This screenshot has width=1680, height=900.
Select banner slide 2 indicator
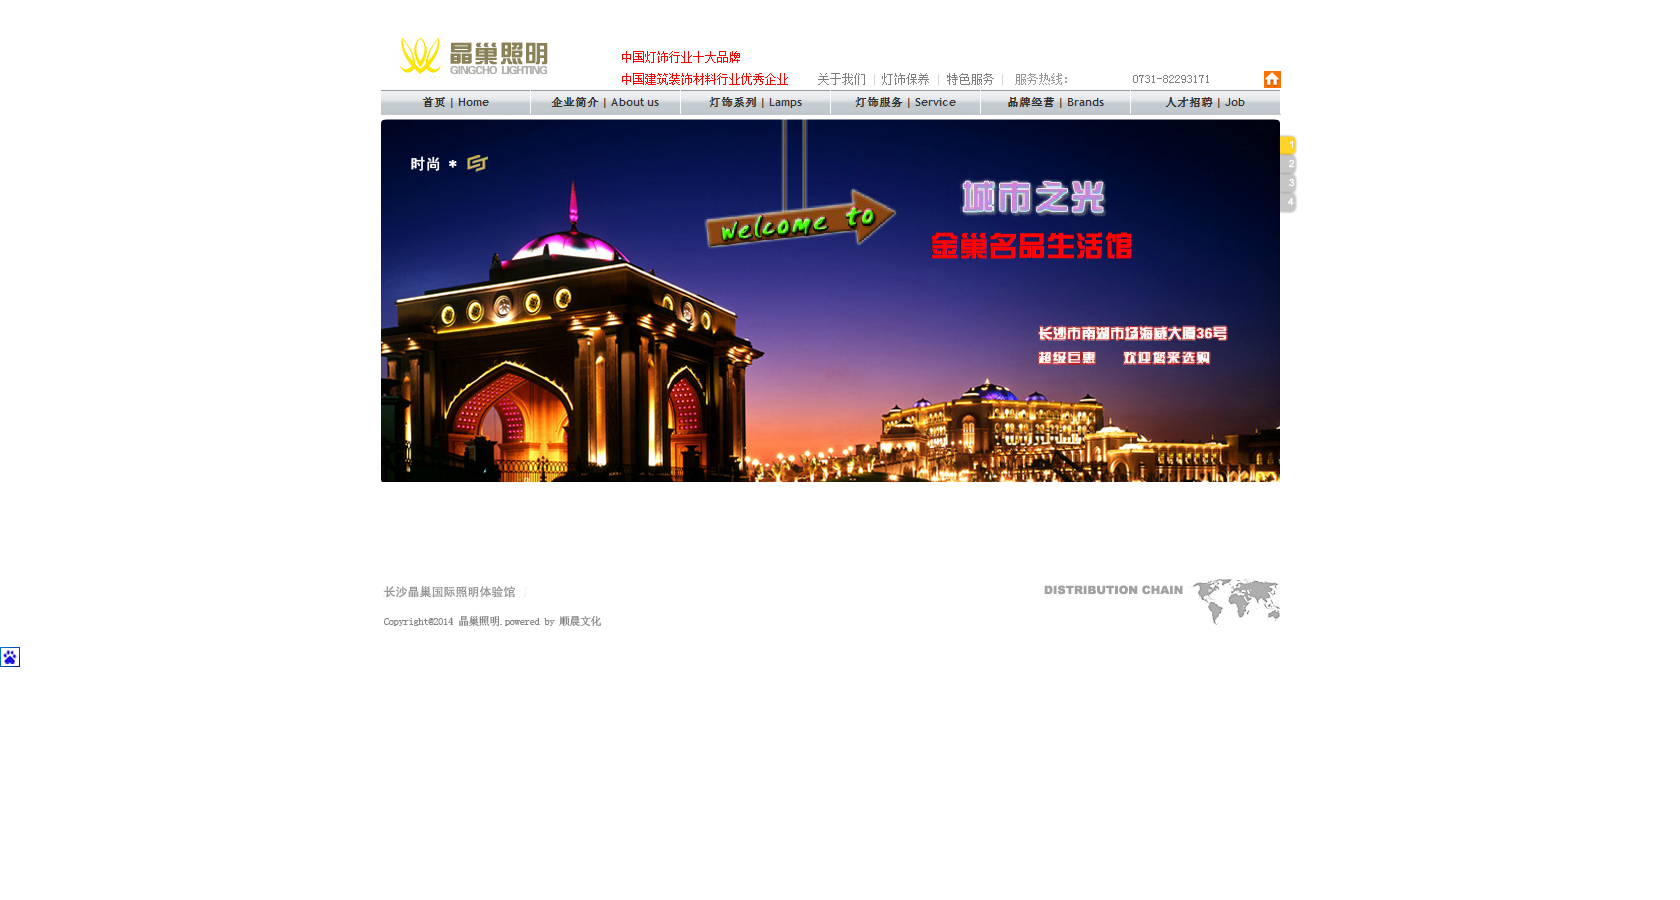tap(1288, 164)
